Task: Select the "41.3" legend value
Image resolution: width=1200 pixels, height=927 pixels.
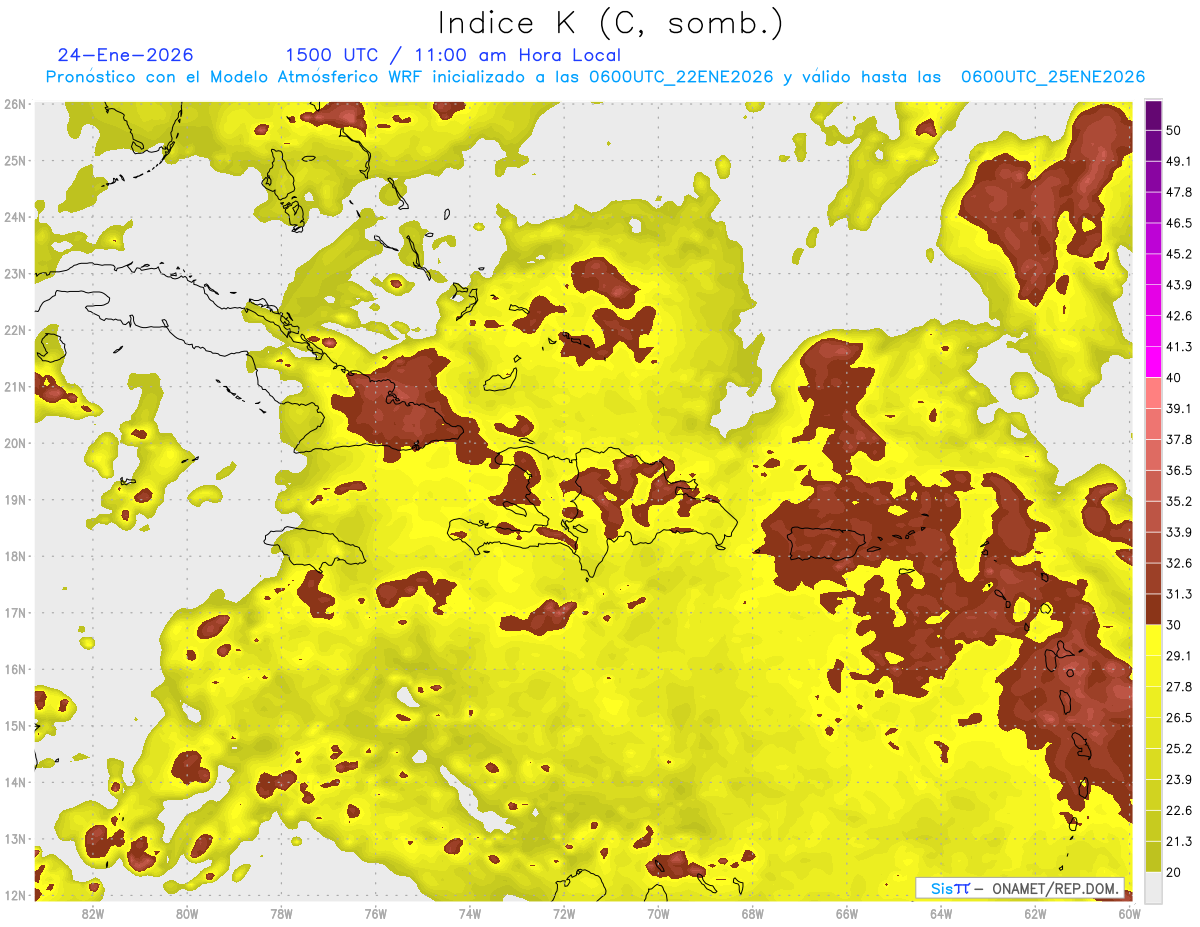Action: pyautogui.click(x=1179, y=347)
